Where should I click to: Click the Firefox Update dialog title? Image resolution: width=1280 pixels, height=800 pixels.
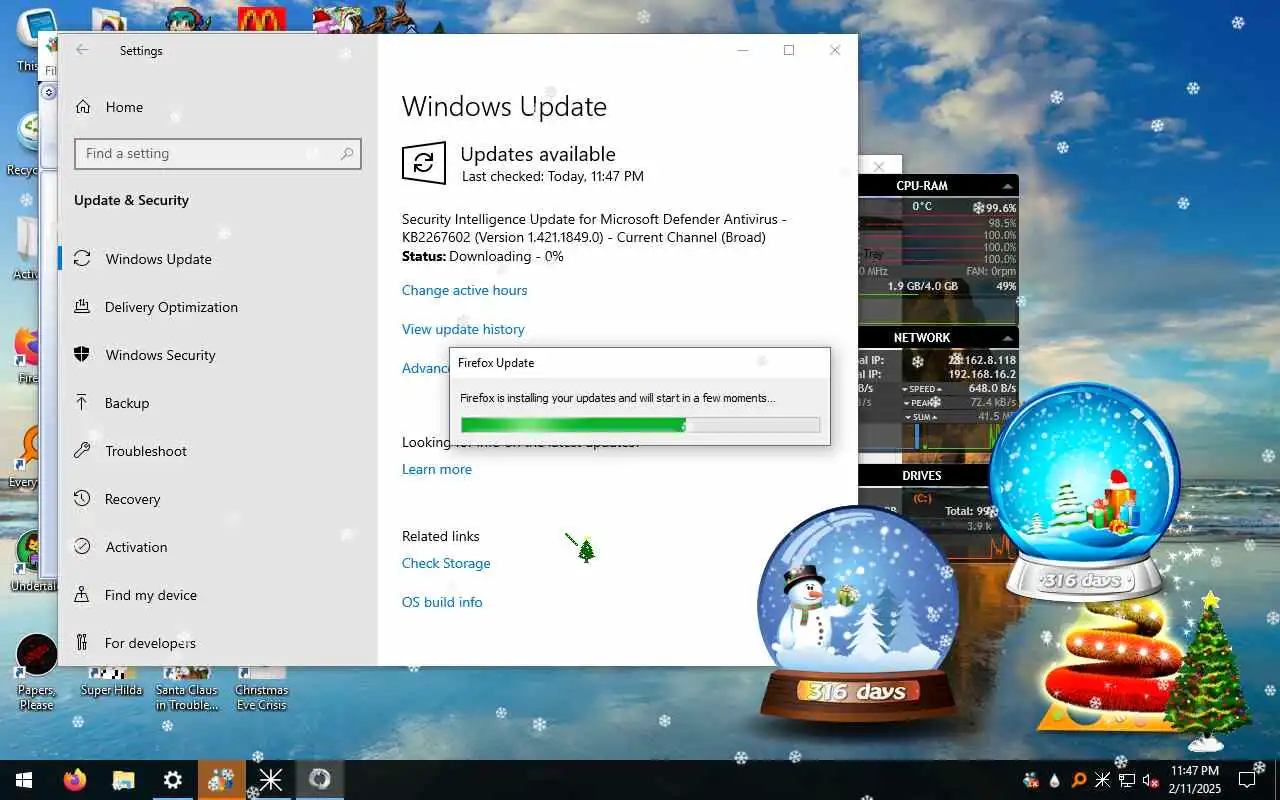[x=496, y=363]
